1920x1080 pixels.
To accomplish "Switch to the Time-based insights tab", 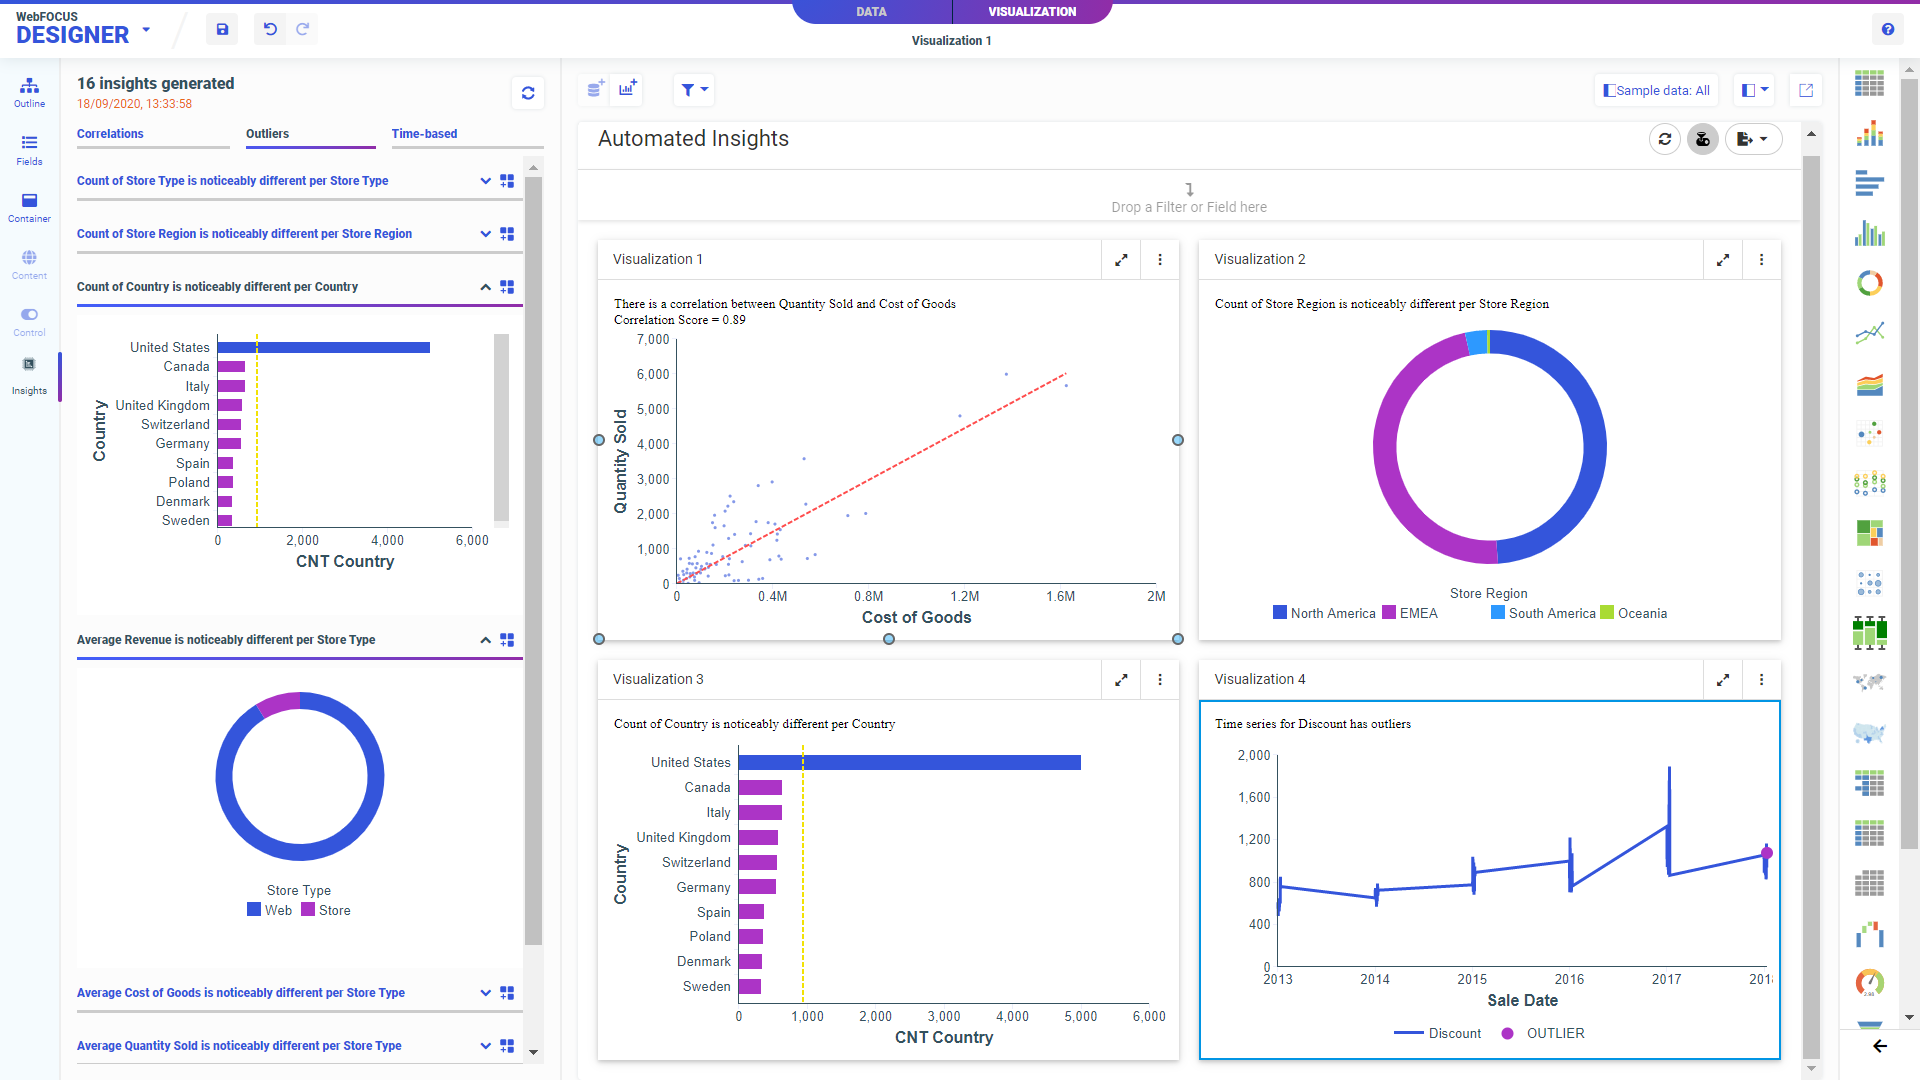I will (424, 134).
